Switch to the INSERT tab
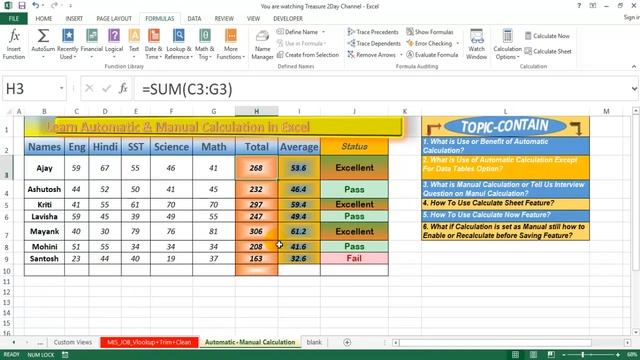 point(74,18)
